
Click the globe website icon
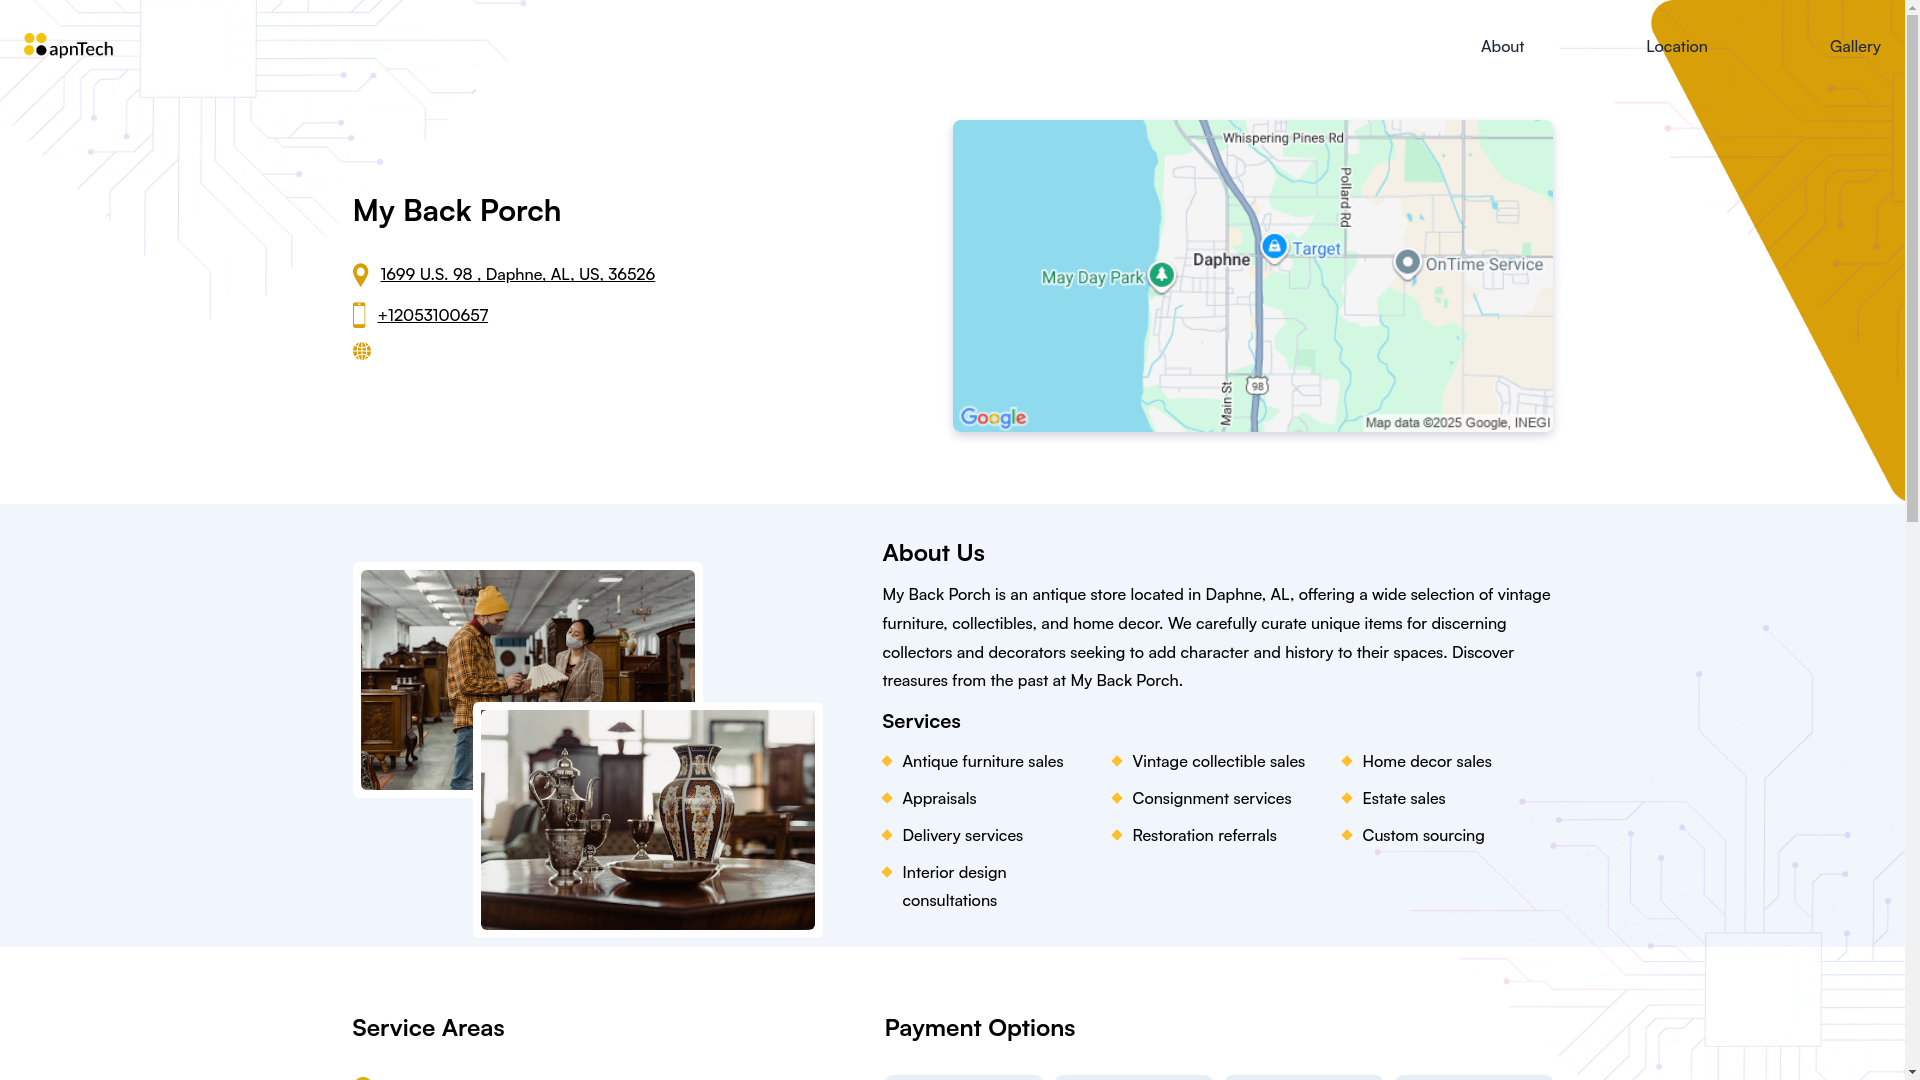362,351
